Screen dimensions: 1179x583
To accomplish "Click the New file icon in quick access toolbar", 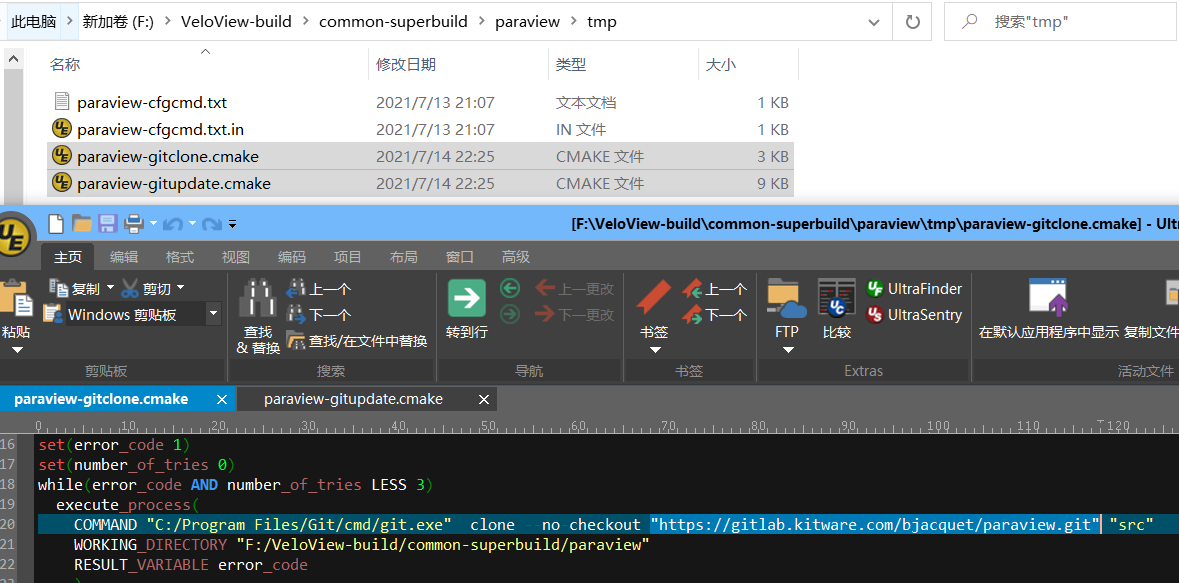I will click(x=56, y=223).
